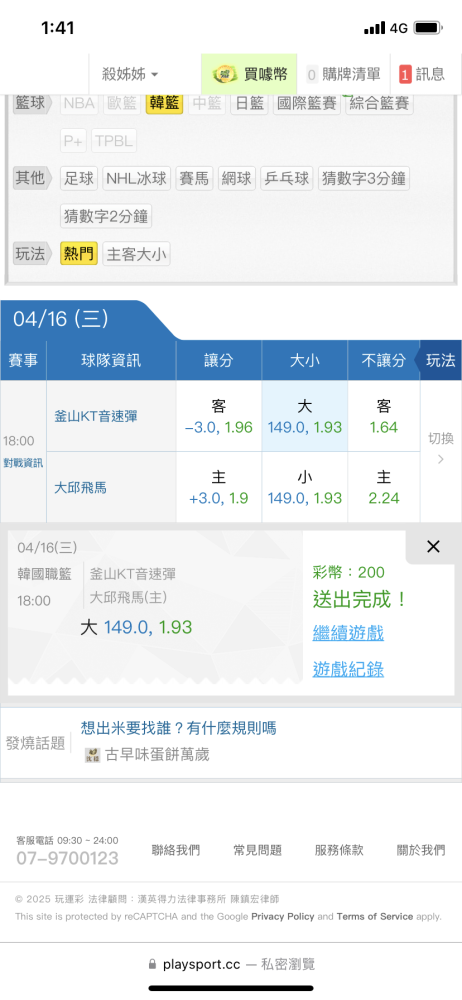This screenshot has width=462, height=1000.
Task: Tap the 買噱幣 coin button
Action: click(249, 75)
